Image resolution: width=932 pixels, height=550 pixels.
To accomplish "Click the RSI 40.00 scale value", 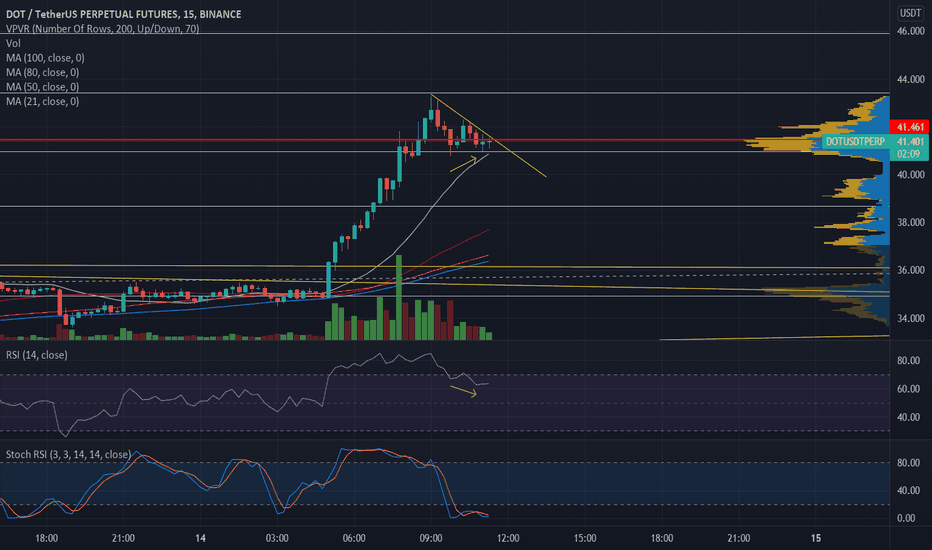I will 909,417.
